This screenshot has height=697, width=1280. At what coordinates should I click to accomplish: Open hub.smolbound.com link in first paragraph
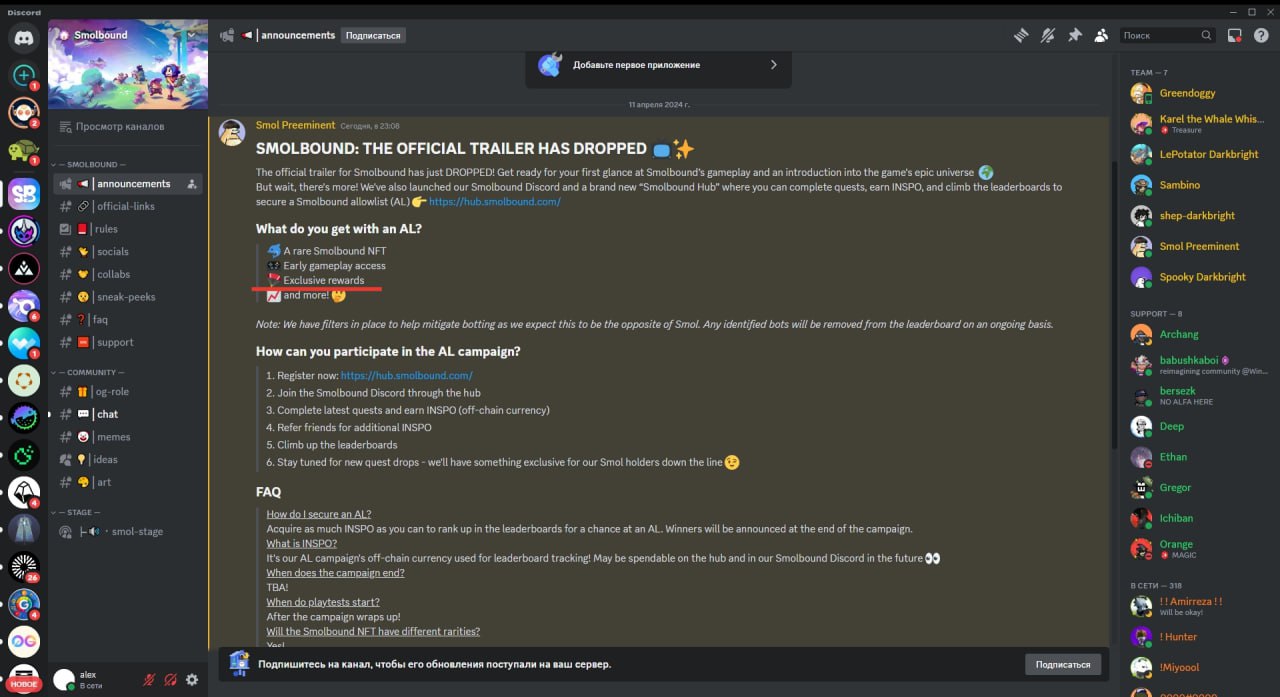pyautogui.click(x=495, y=201)
